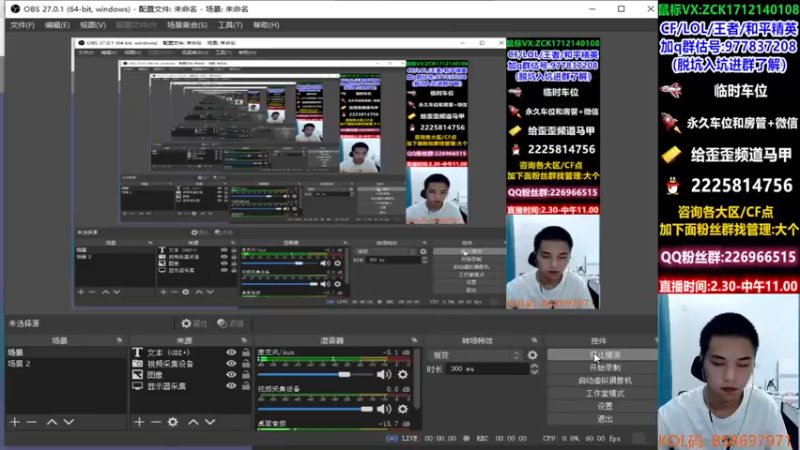The image size is (800, 450).
Task: Remove the selected scene with the minus icon
Action: (32, 422)
